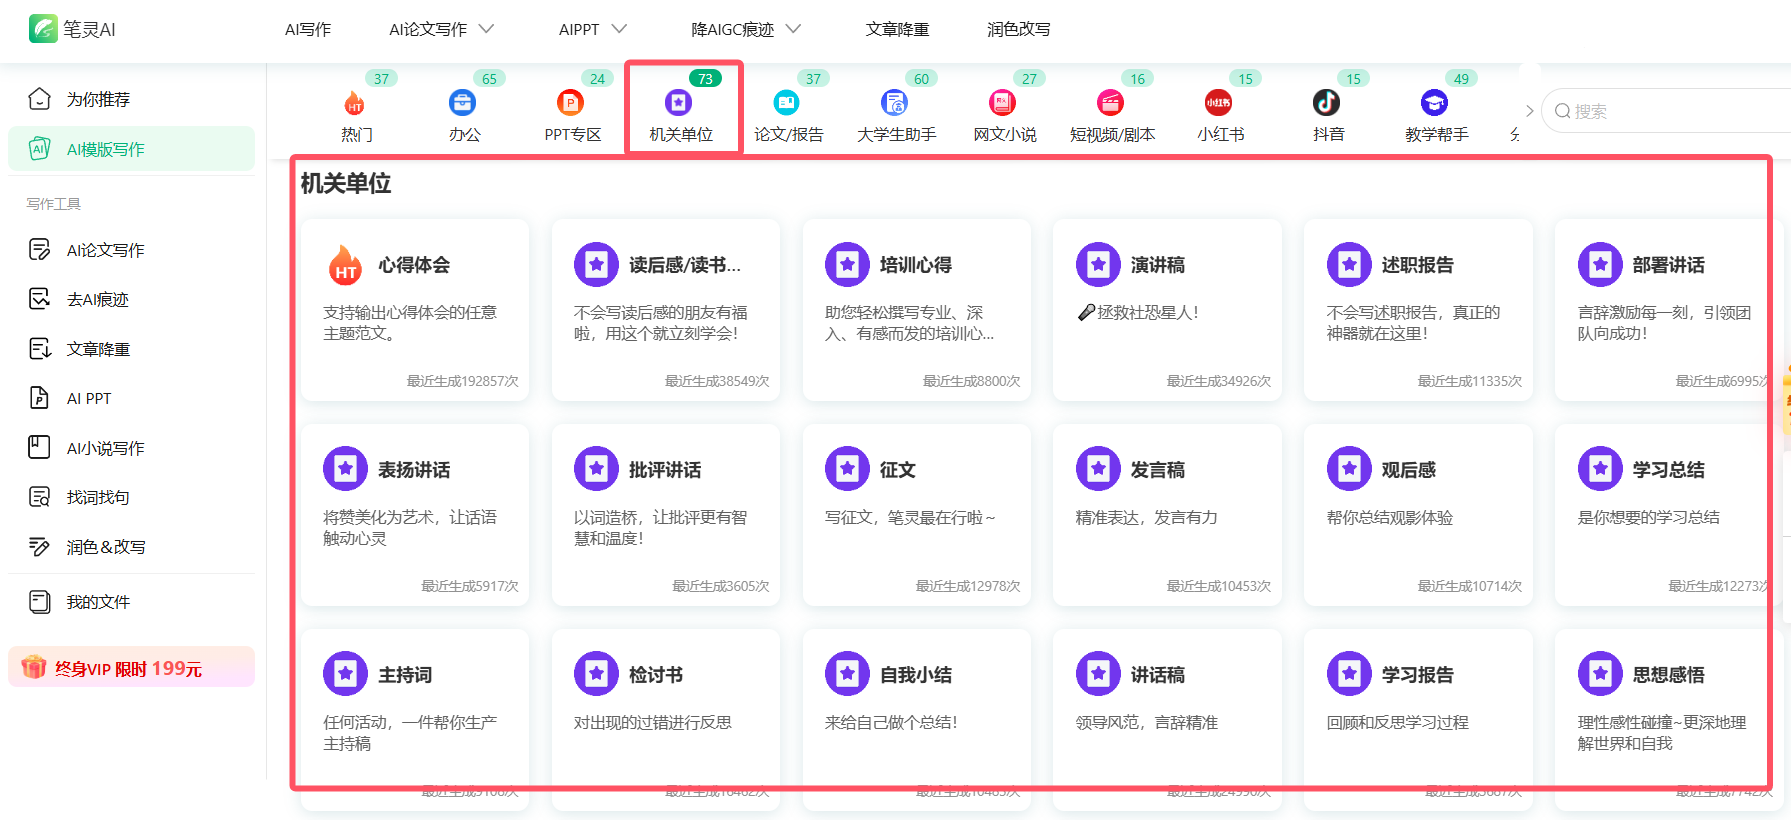
Task: Switch to the 办公 category tab label
Action: tap(464, 134)
